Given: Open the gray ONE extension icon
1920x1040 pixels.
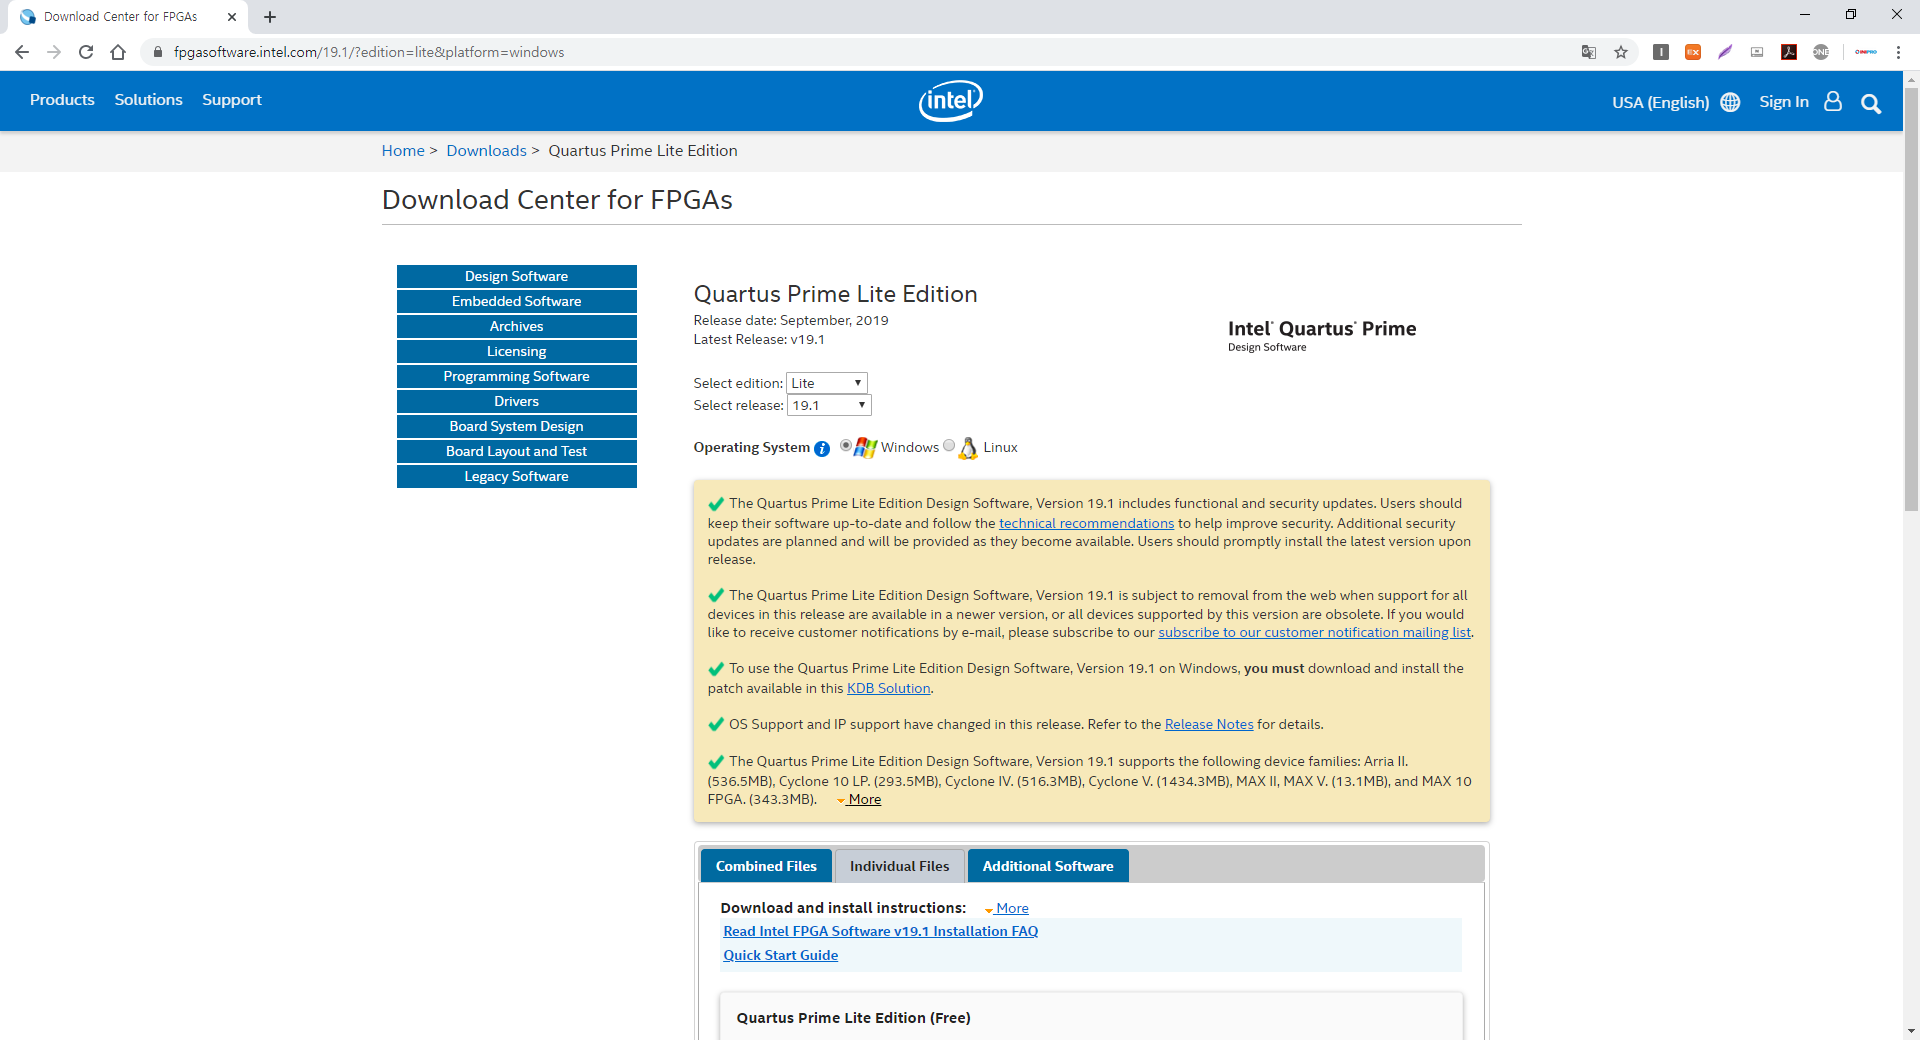Looking at the screenshot, I should pyautogui.click(x=1821, y=52).
